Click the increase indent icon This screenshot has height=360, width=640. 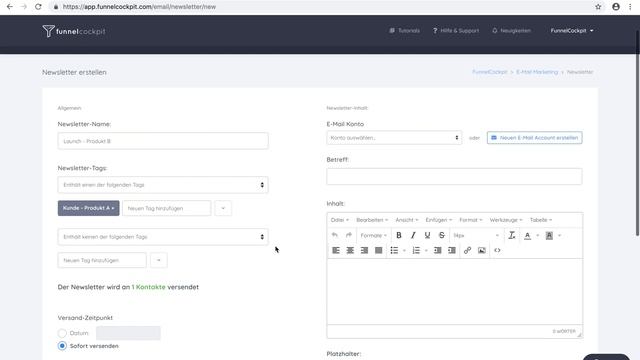click(x=452, y=250)
